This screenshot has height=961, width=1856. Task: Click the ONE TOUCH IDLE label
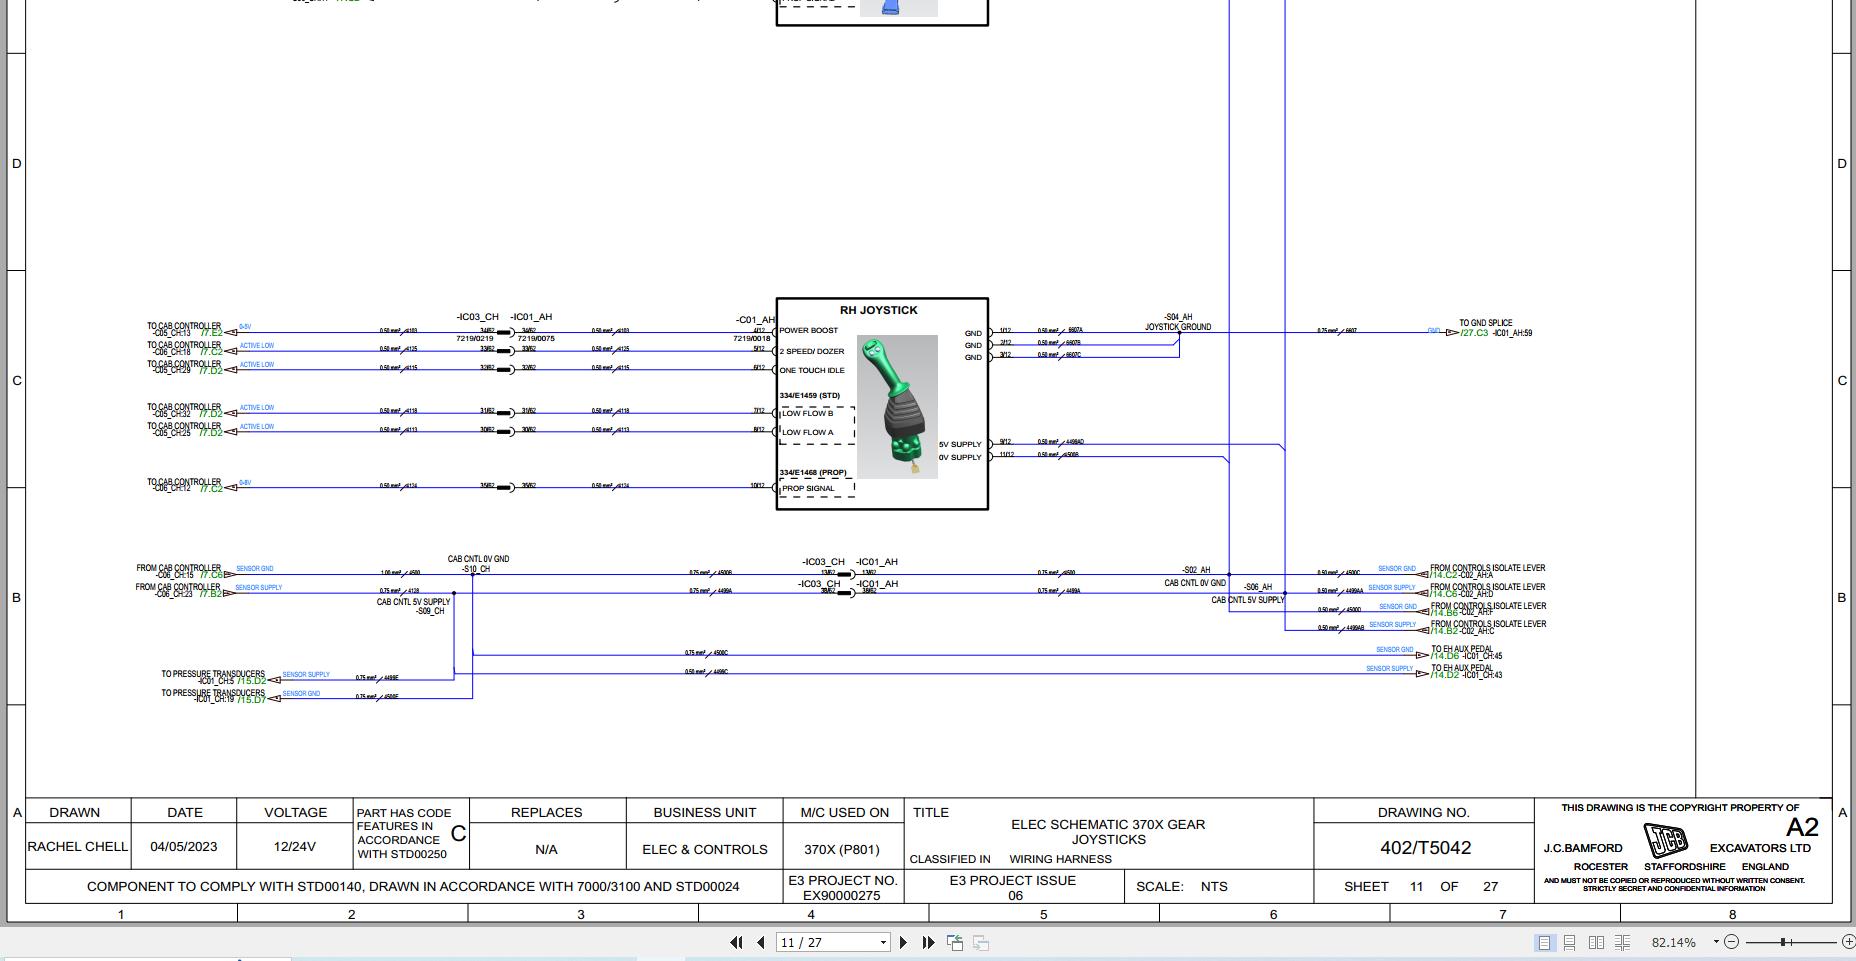[x=812, y=370]
